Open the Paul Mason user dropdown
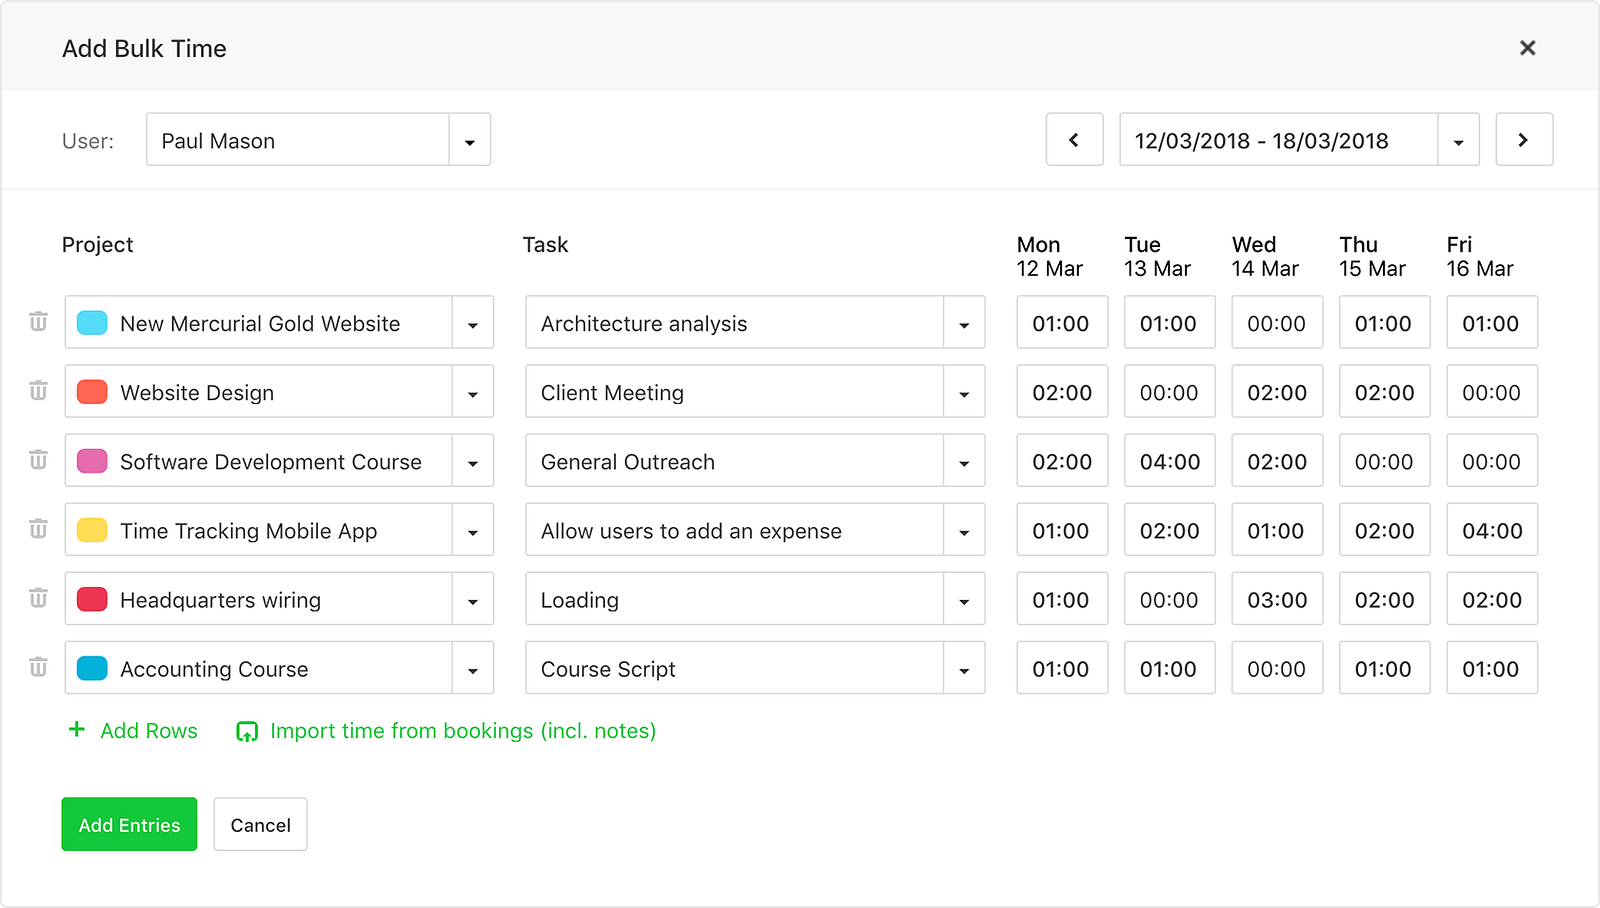1600x908 pixels. point(469,141)
